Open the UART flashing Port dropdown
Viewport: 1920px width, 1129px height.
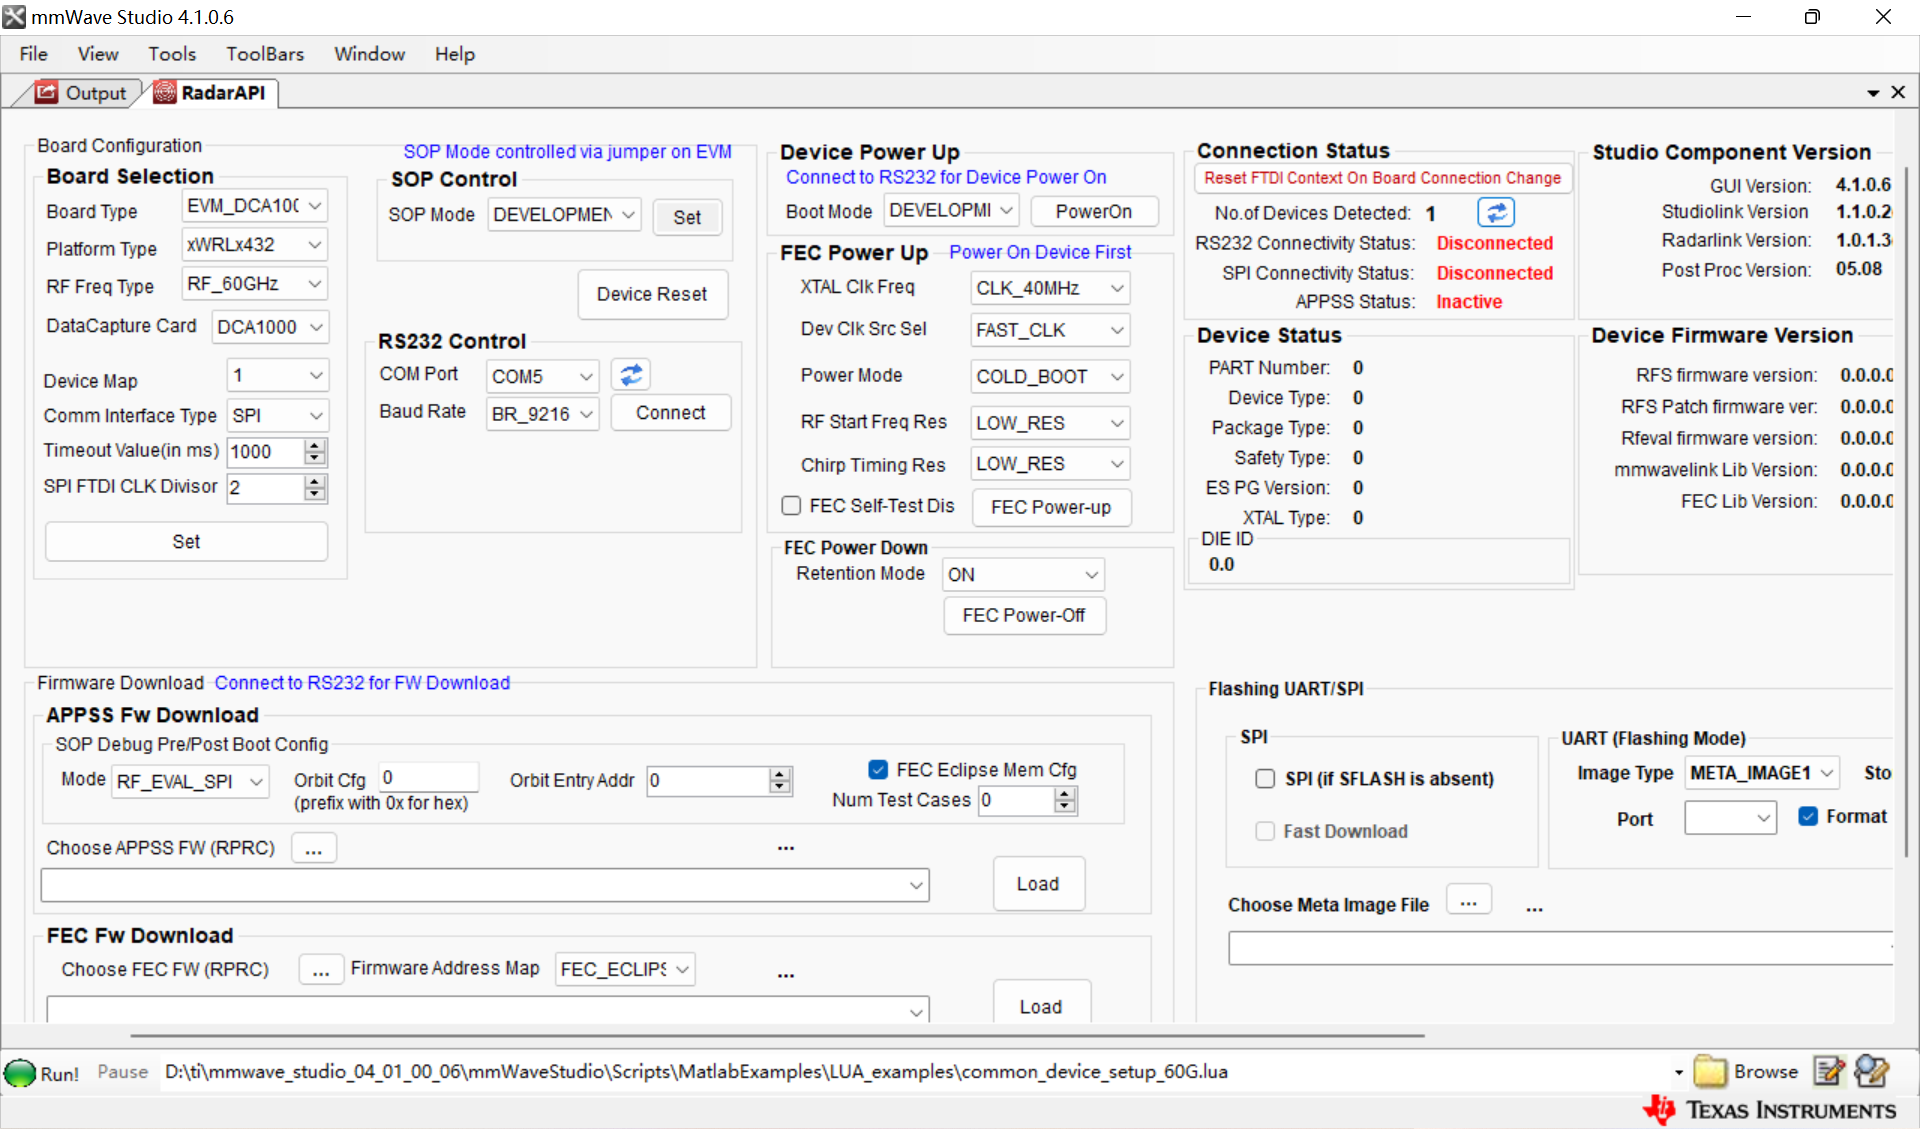(x=1730, y=818)
